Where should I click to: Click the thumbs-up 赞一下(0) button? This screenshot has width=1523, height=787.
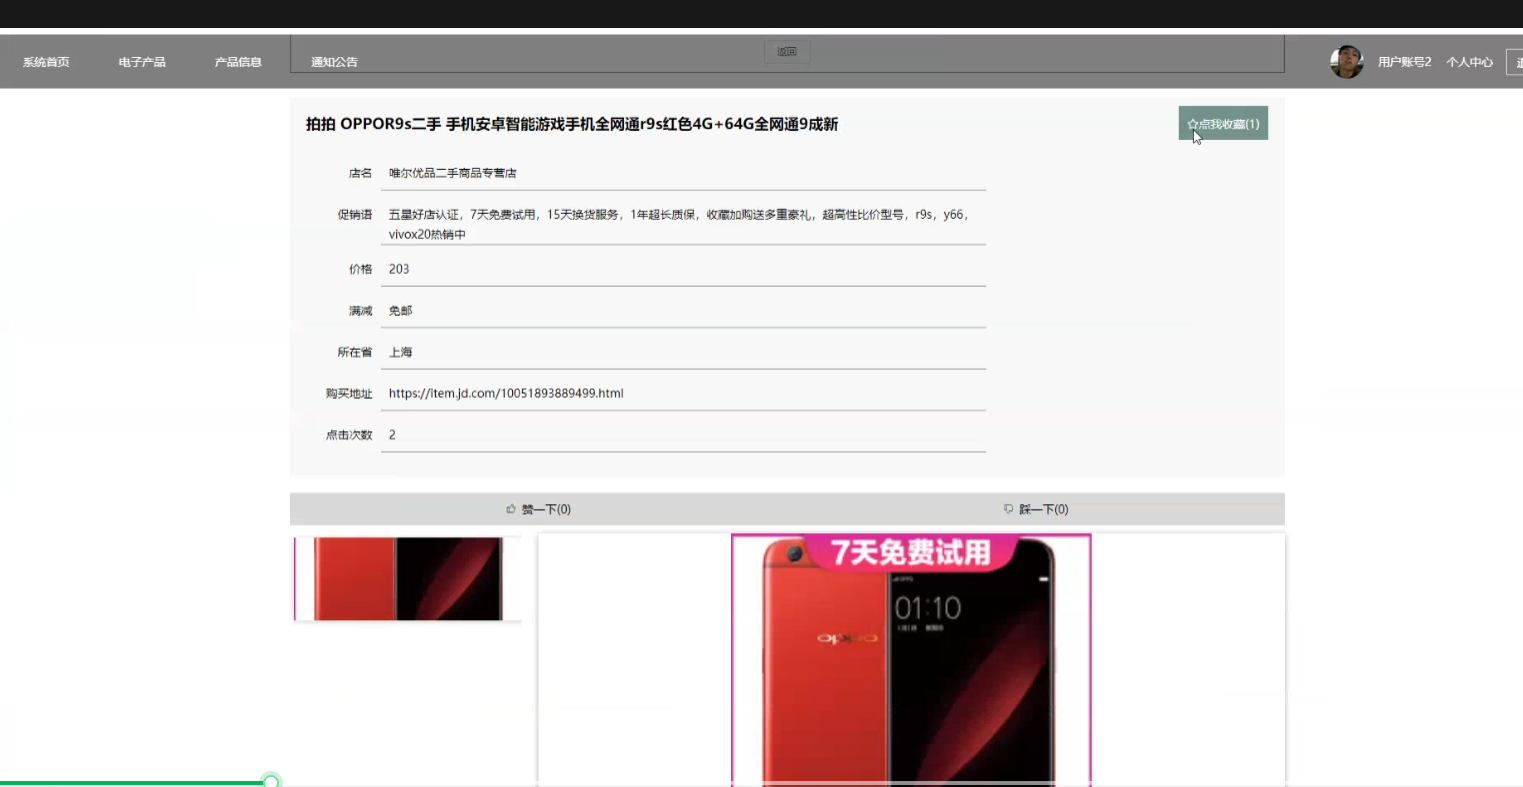[539, 509]
